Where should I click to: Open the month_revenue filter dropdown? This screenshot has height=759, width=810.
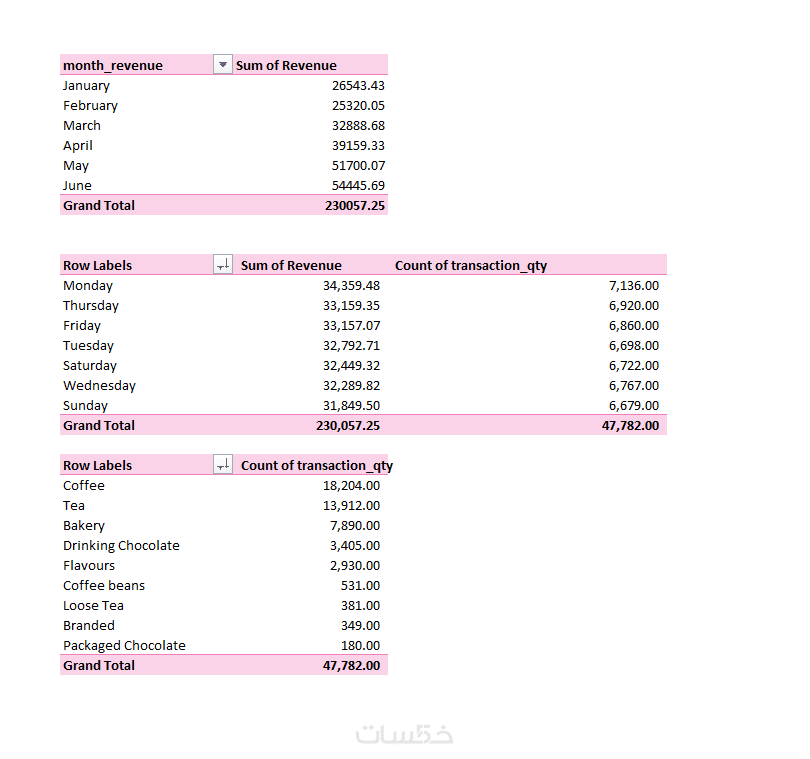[223, 65]
